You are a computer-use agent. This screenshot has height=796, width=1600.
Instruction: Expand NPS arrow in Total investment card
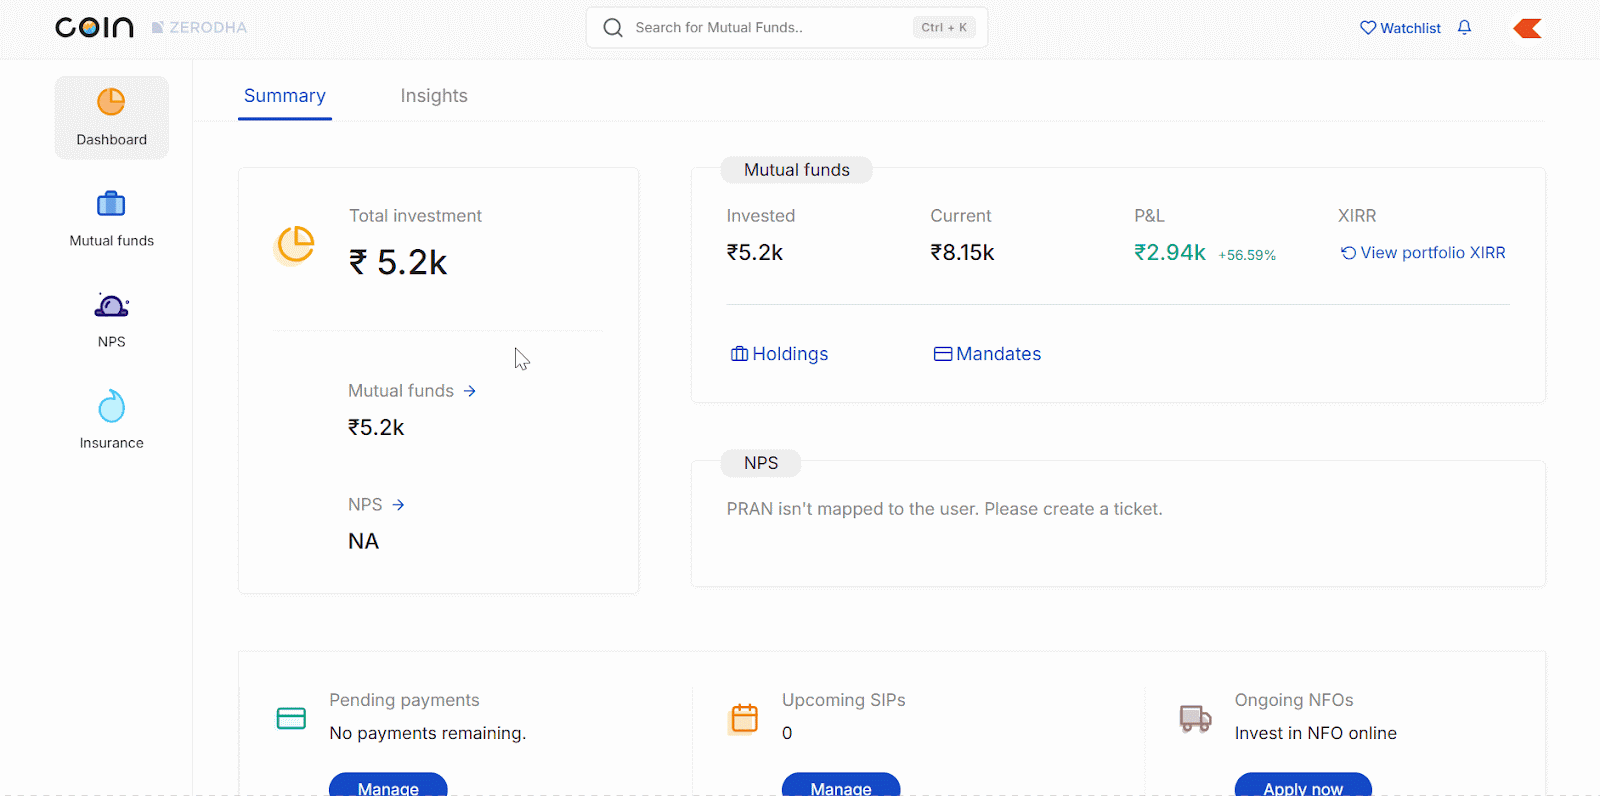click(x=398, y=505)
